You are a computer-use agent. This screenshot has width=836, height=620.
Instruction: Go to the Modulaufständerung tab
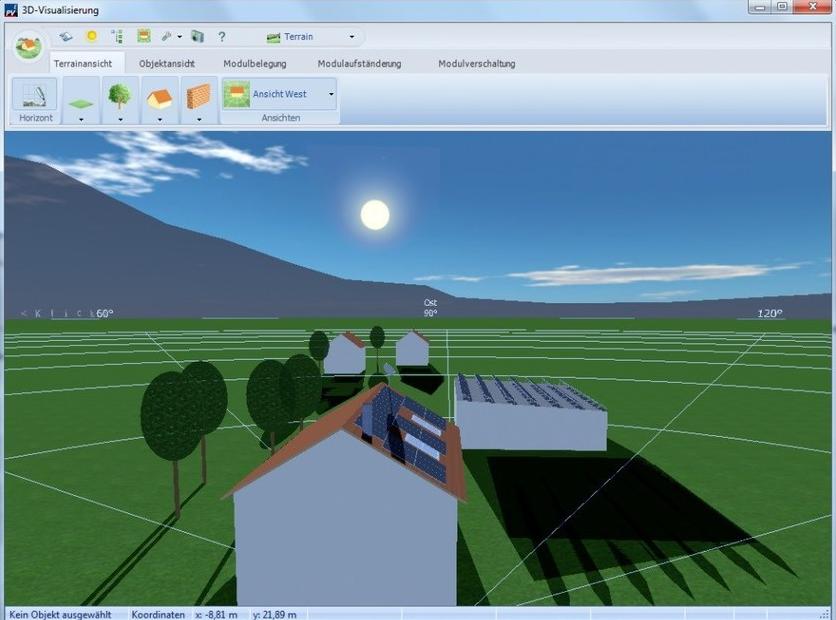(x=359, y=64)
